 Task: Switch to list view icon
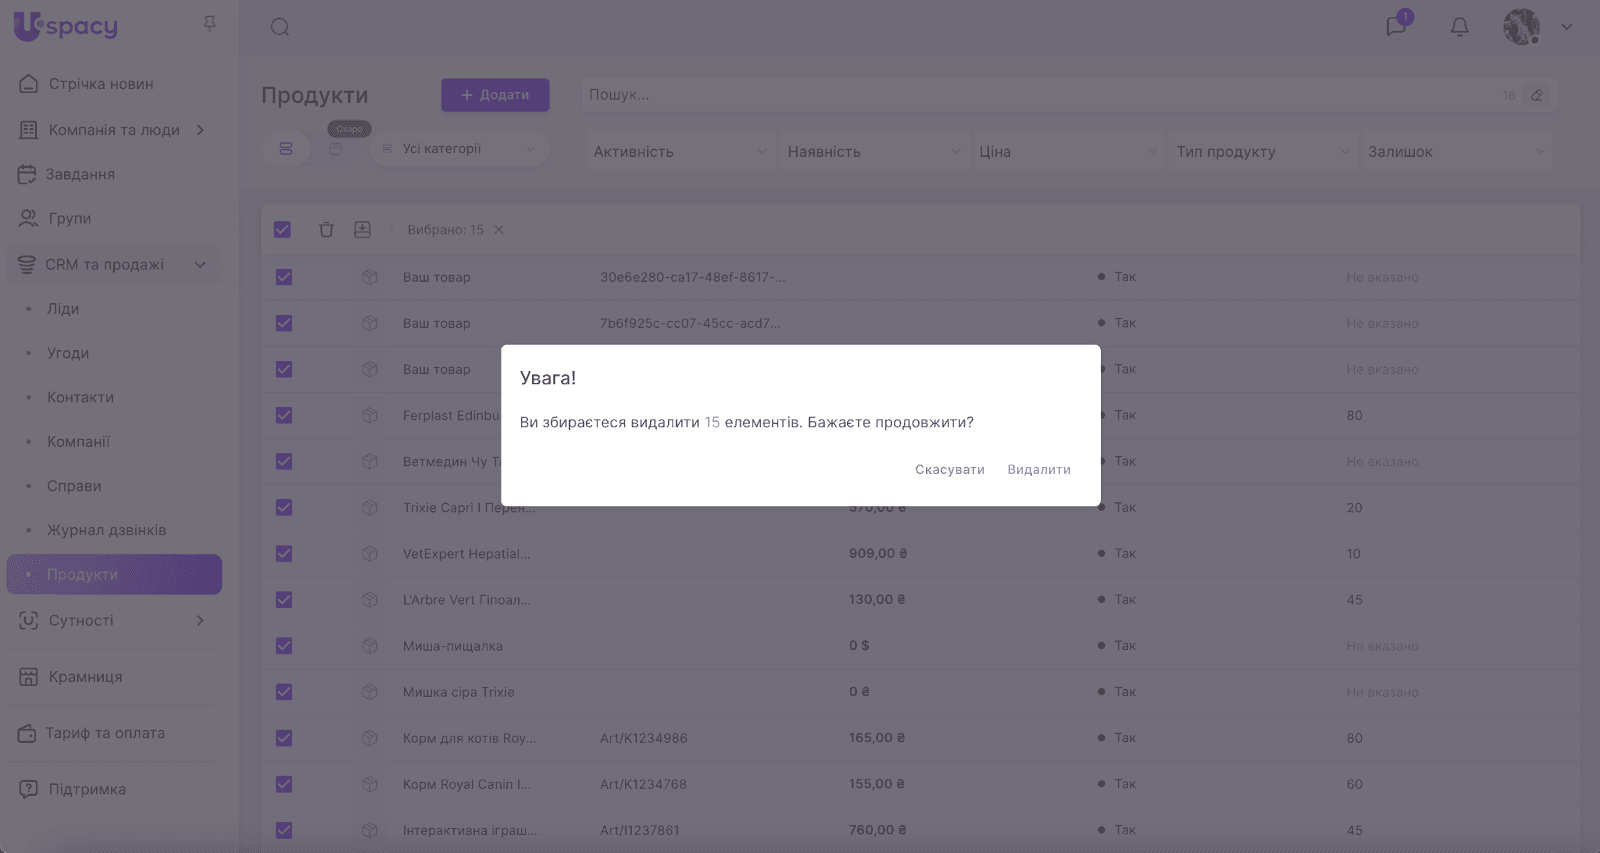286,149
